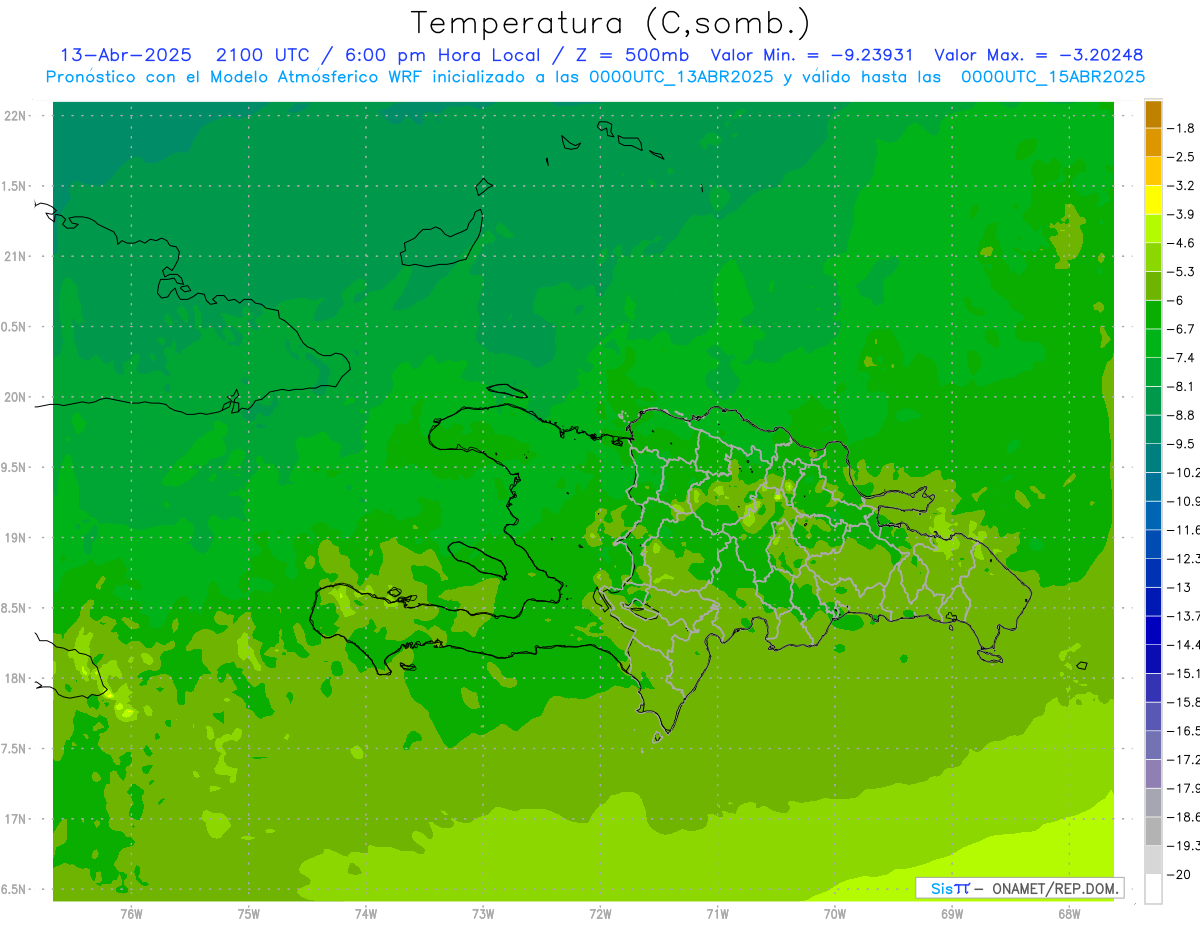
Task: Click the bright yellow swatch between -3.2 and -3.9
Action: (x=1153, y=200)
